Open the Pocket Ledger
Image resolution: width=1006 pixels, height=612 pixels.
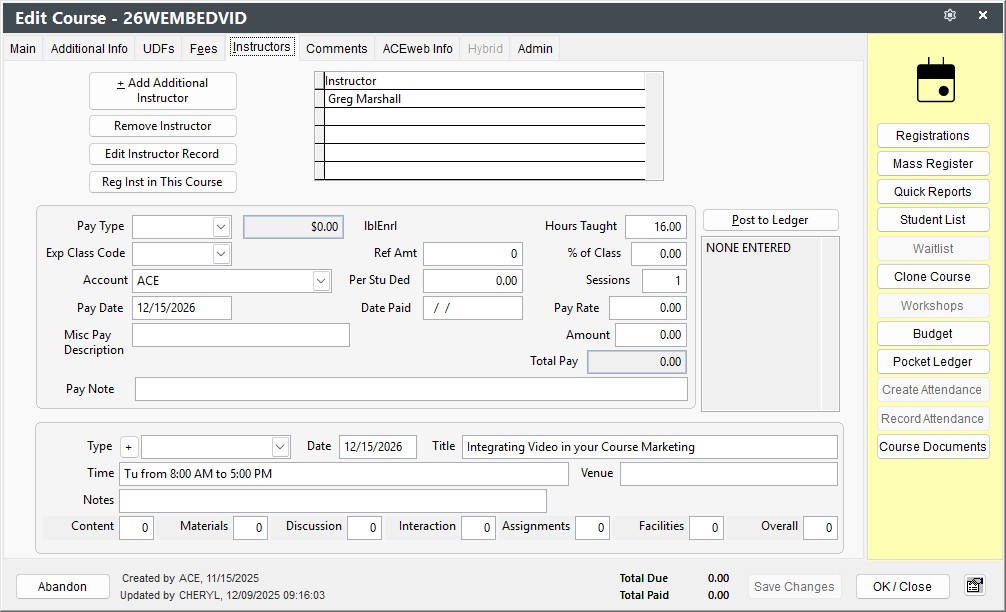point(933,362)
